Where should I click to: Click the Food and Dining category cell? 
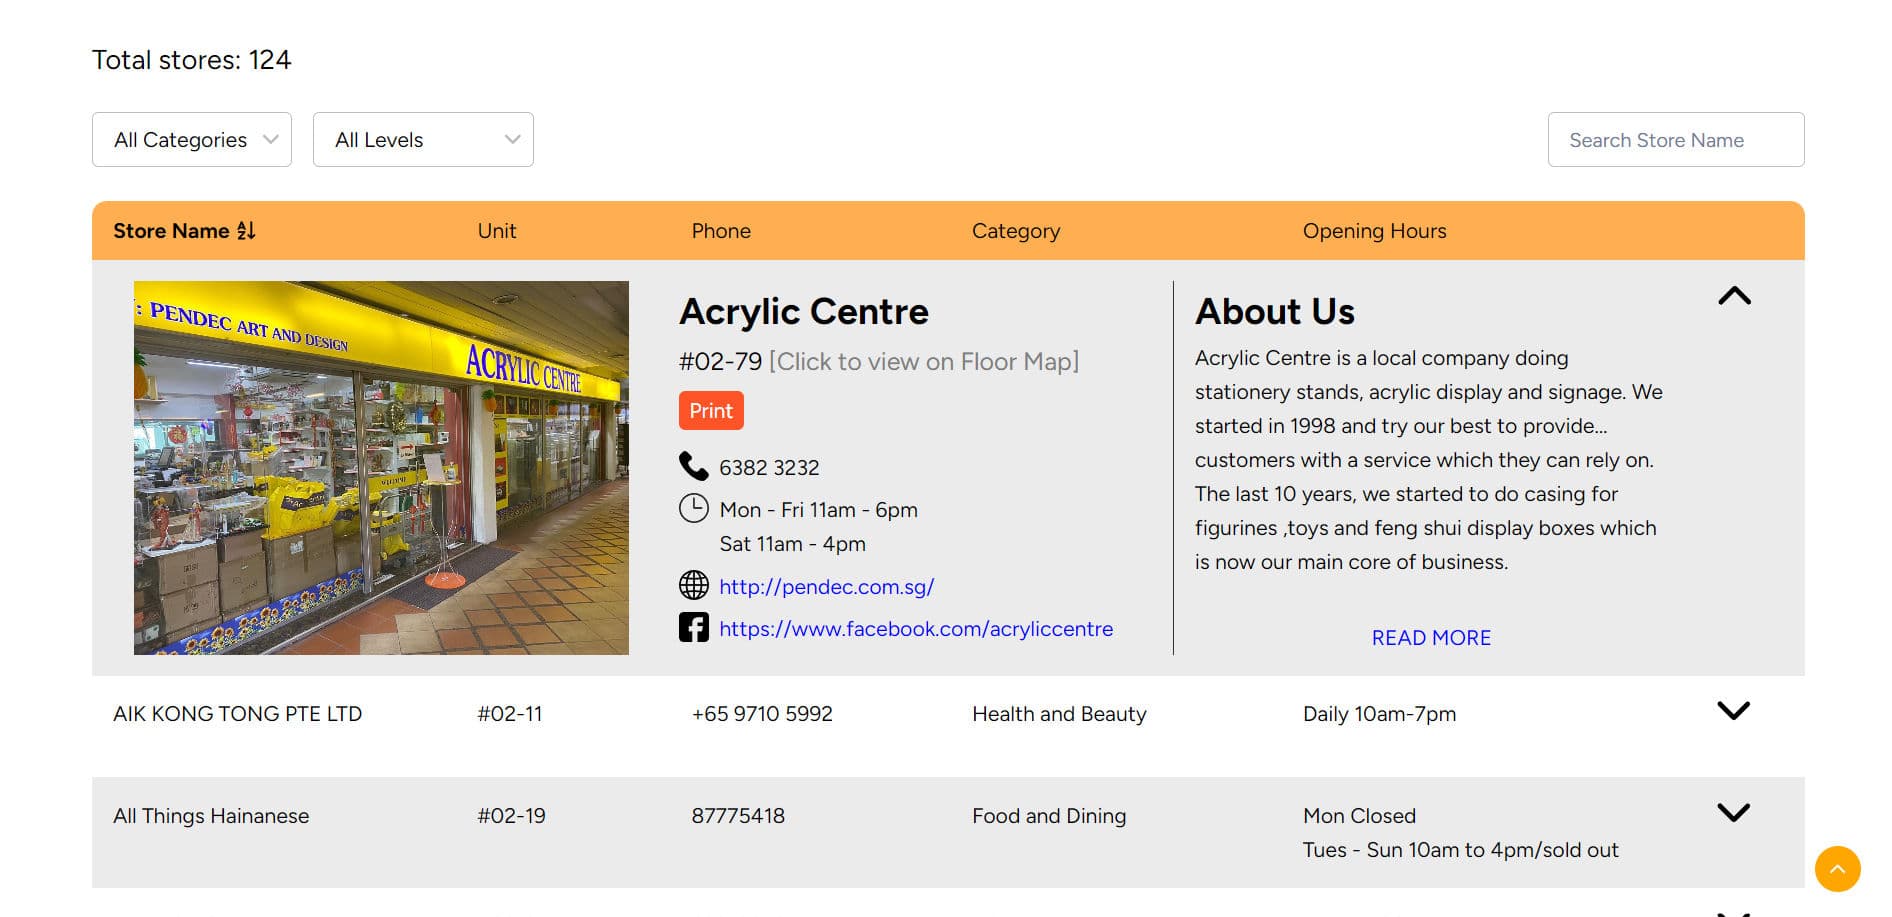point(1049,816)
